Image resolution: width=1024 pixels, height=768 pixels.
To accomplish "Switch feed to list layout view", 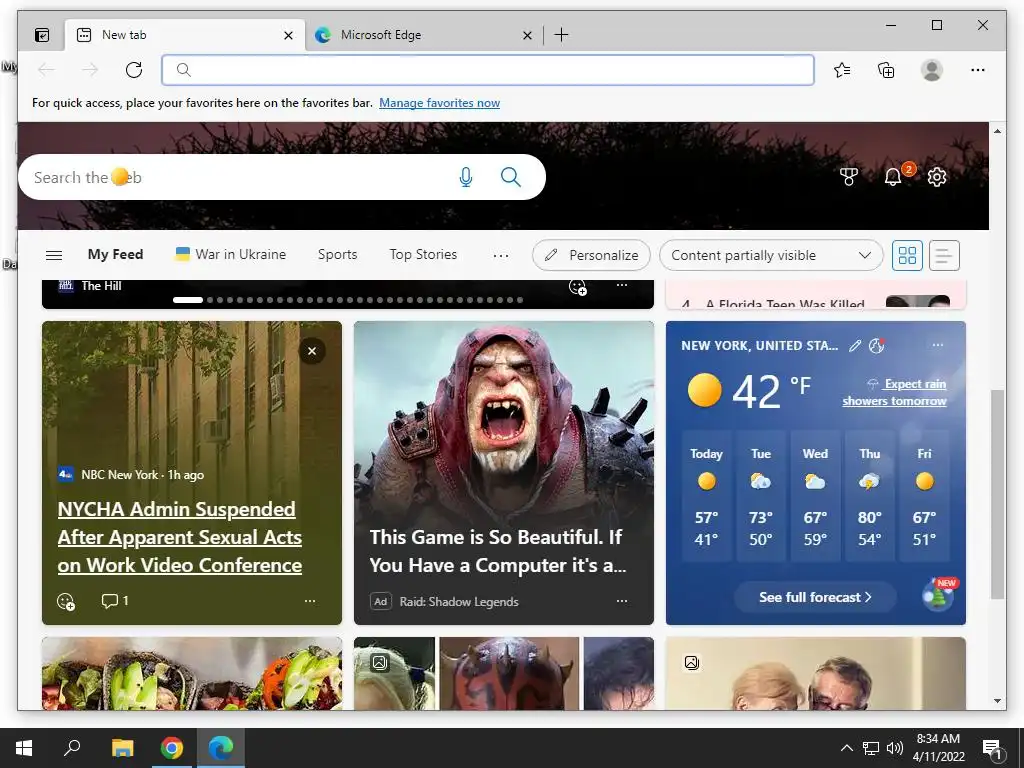I will [944, 255].
